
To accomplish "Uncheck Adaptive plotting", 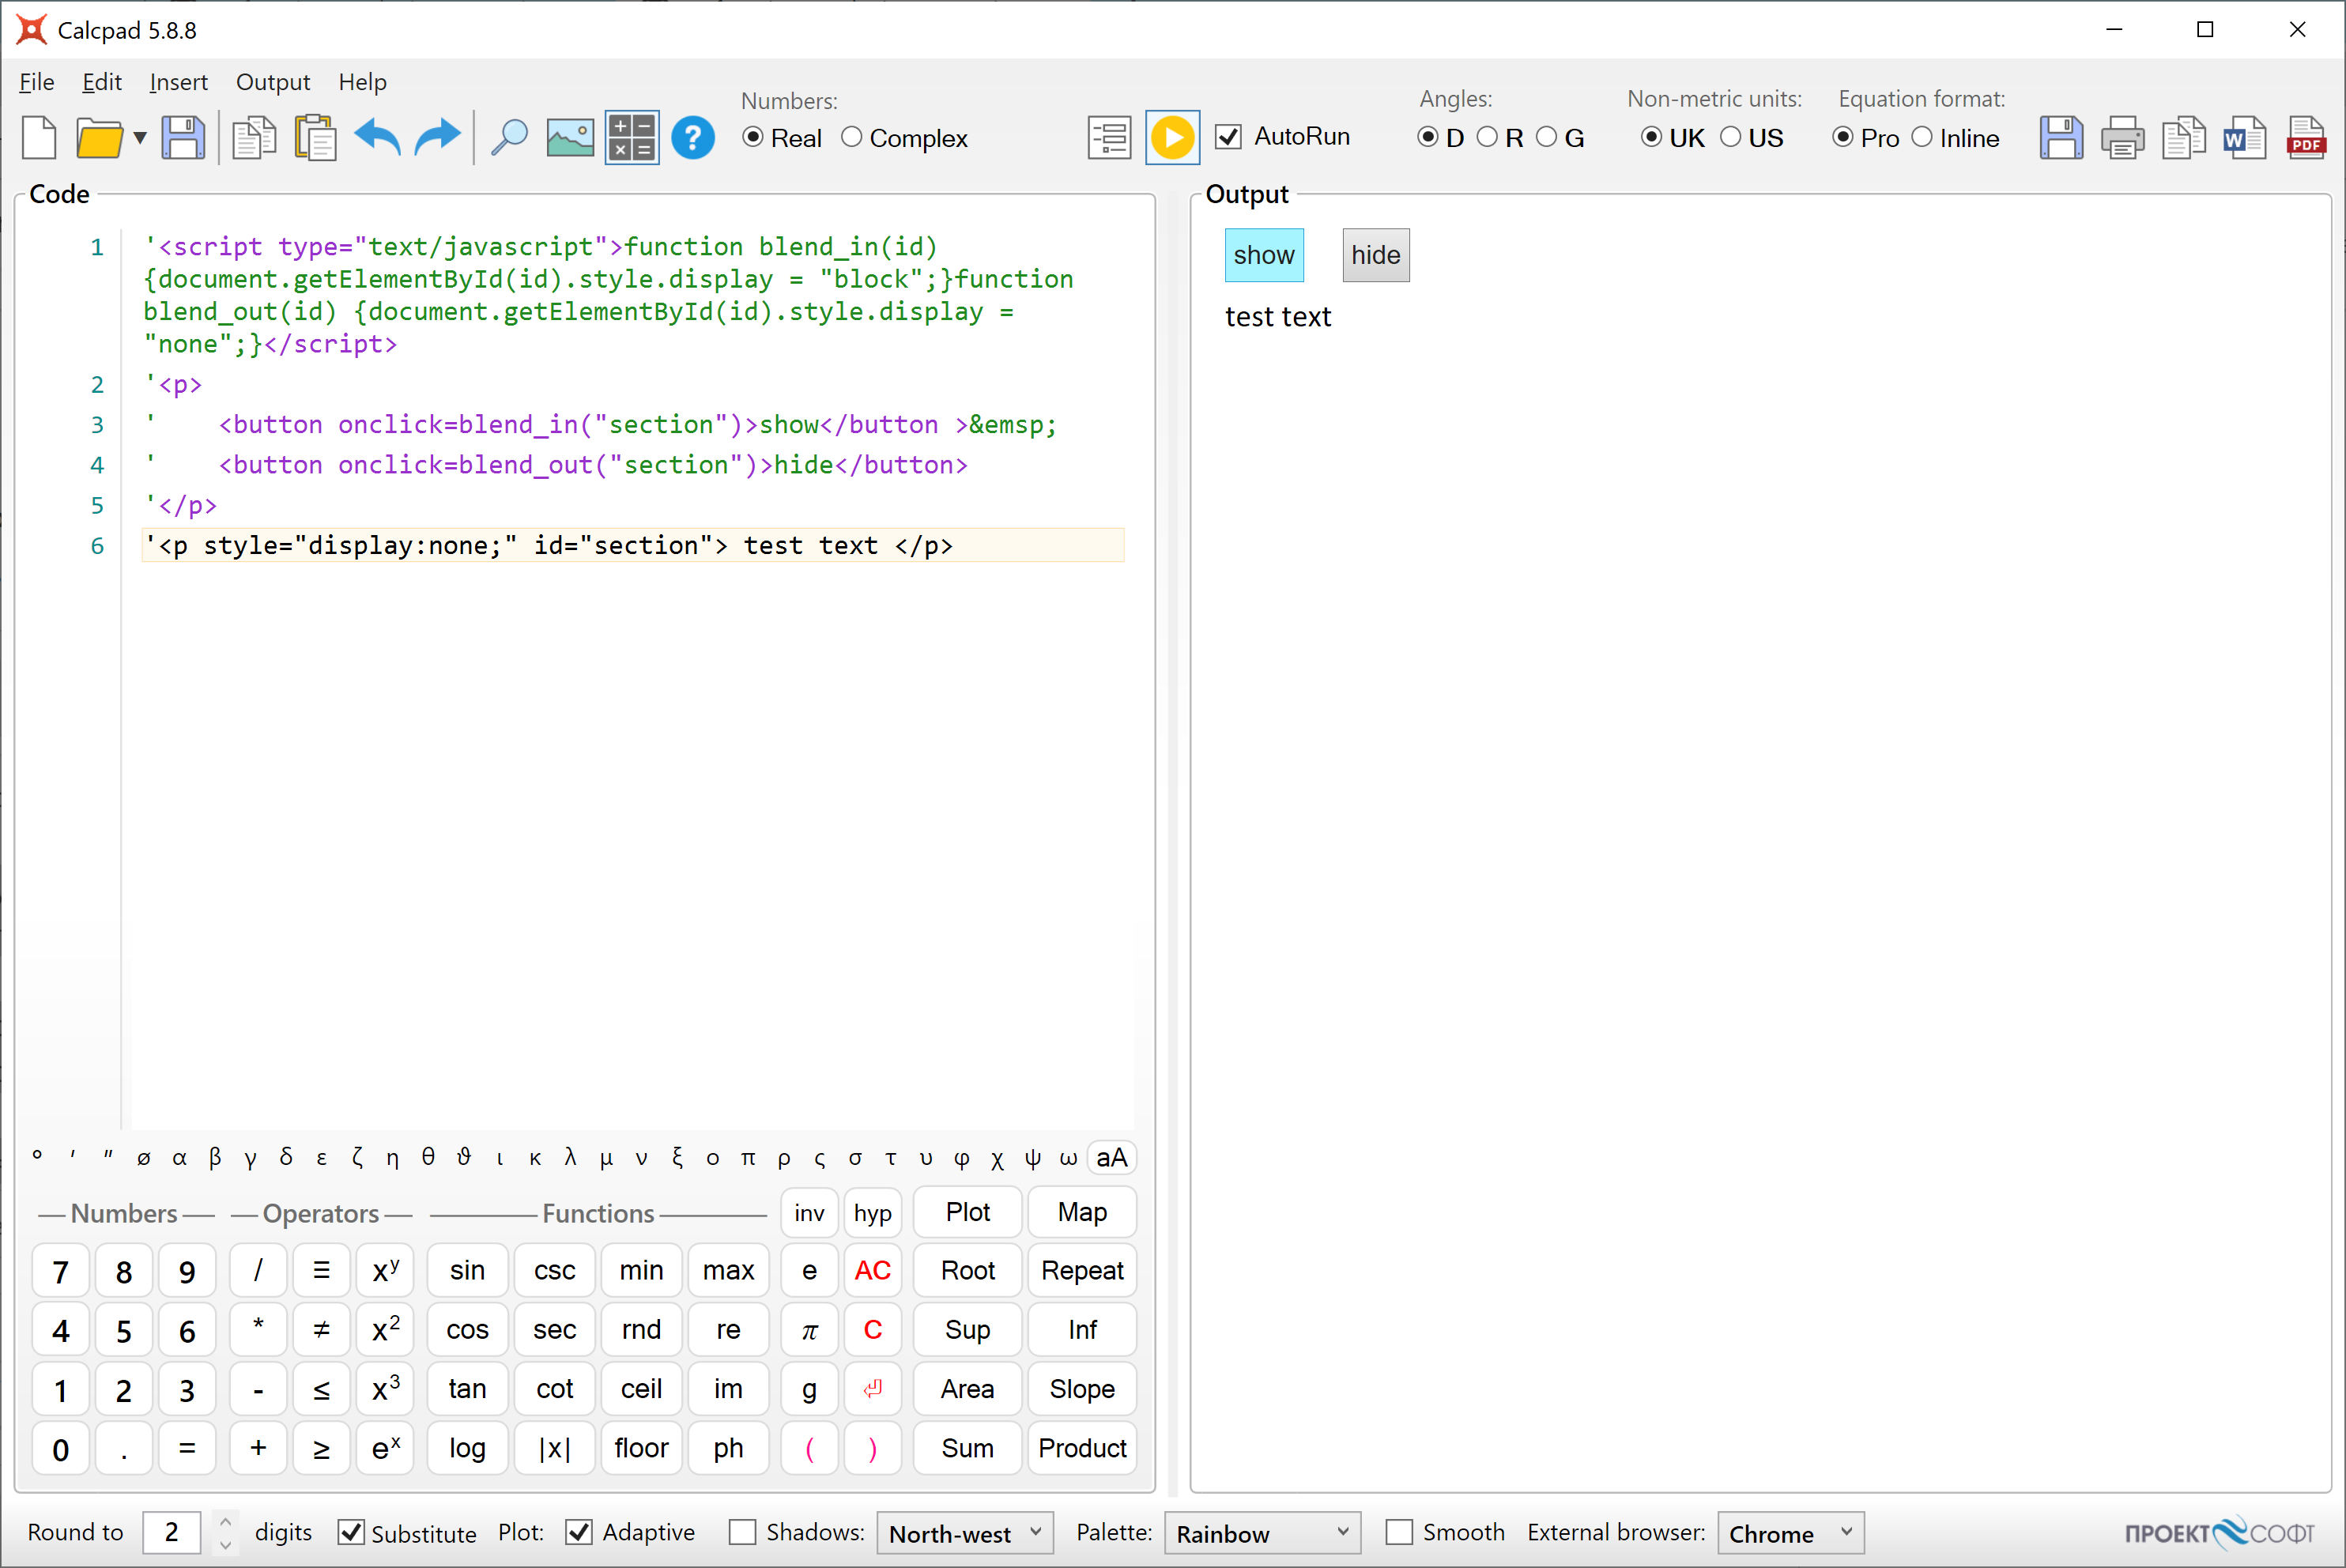I will coord(580,1532).
